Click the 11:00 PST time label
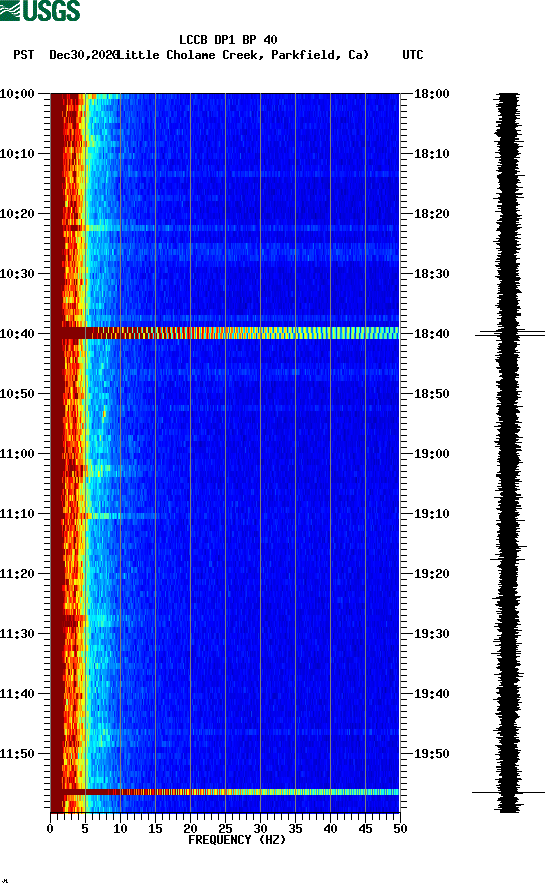552x892 pixels. (x=17, y=454)
